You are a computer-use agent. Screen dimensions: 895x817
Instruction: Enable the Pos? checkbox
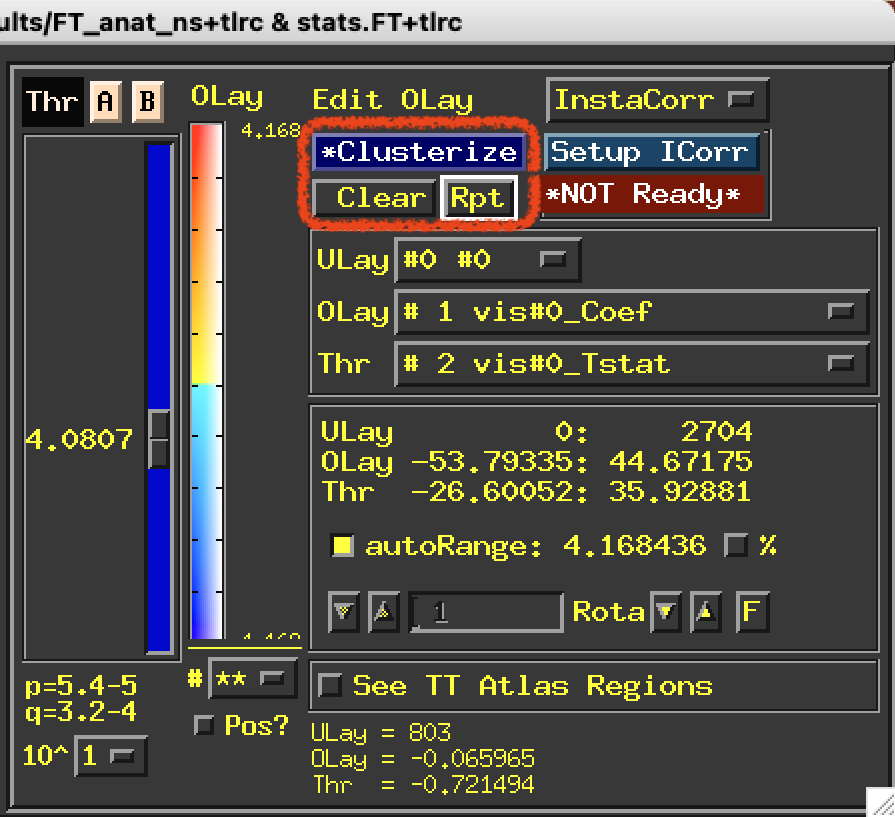(204, 726)
